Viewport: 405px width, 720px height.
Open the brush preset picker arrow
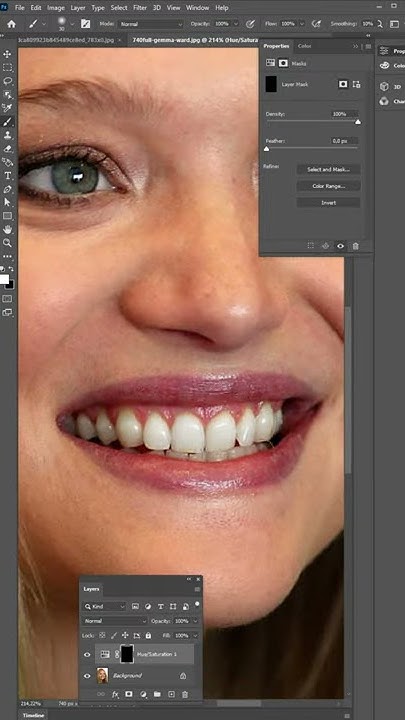point(72,24)
